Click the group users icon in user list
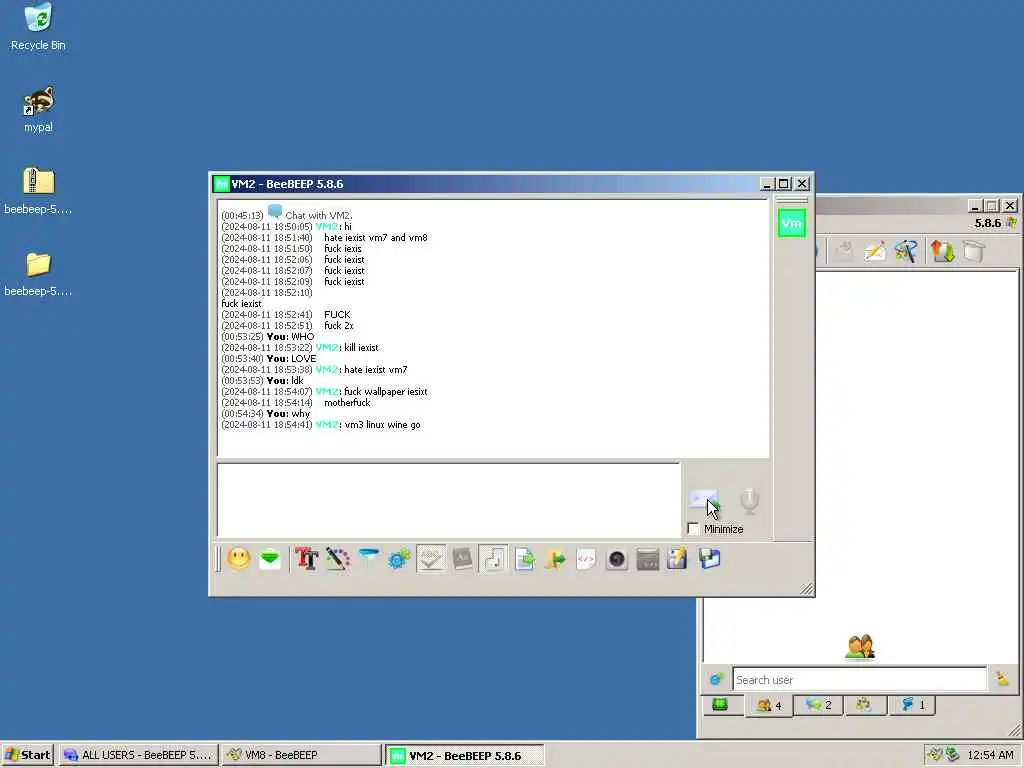The height and width of the screenshot is (768, 1024). [x=859, y=647]
